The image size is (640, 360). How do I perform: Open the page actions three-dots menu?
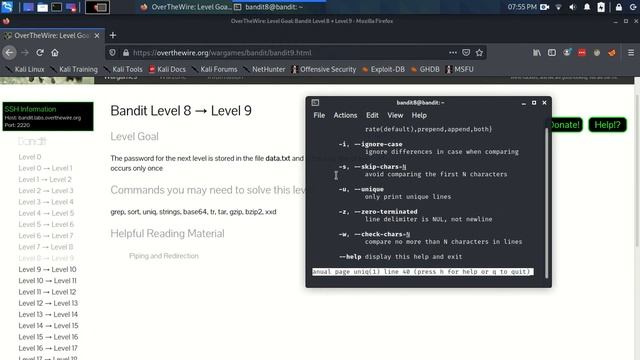tap(453, 53)
